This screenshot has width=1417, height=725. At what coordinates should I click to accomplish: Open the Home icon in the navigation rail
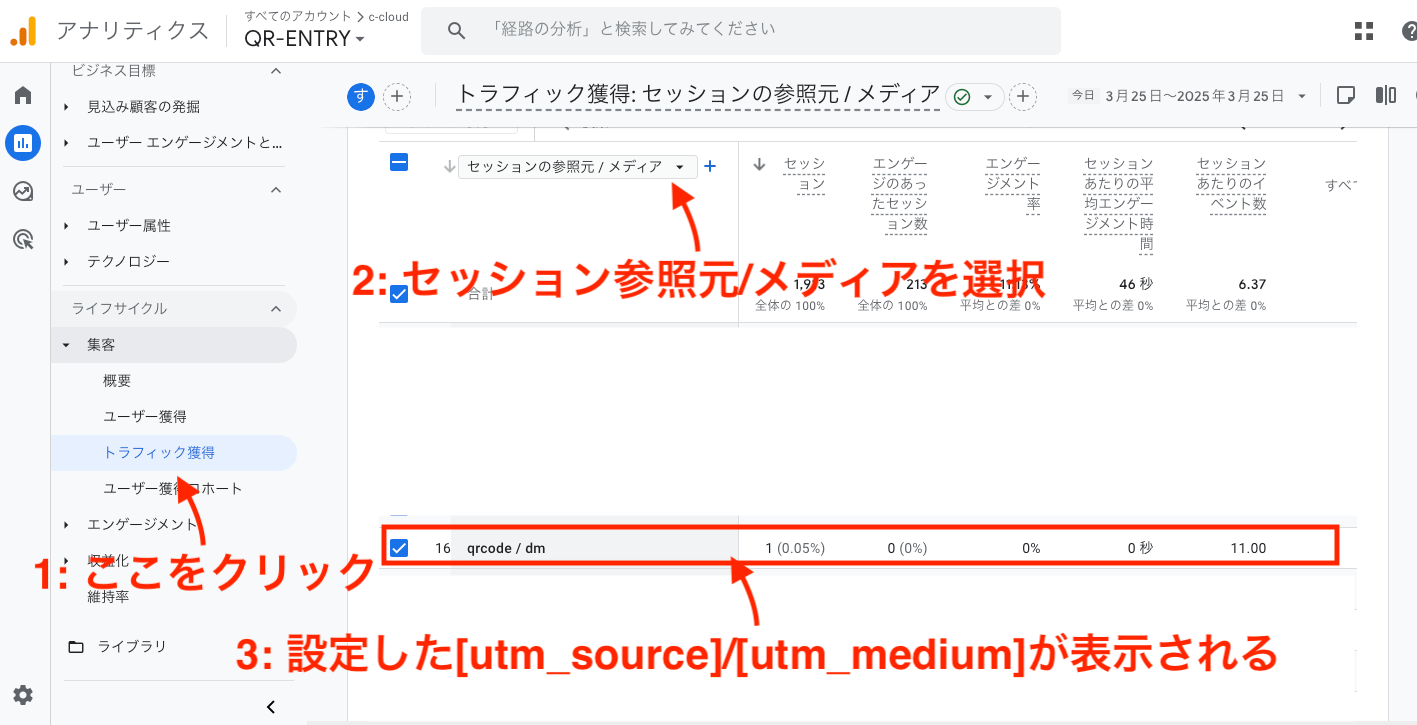pyautogui.click(x=23, y=95)
